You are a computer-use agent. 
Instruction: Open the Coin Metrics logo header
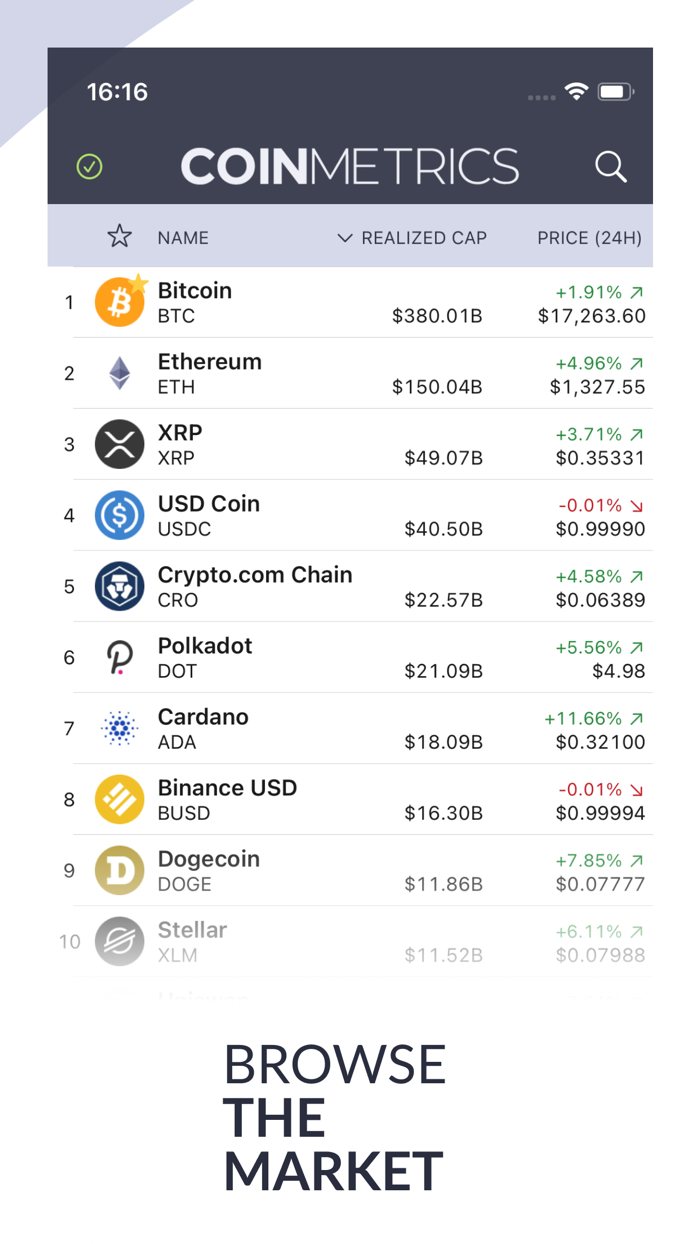350,166
